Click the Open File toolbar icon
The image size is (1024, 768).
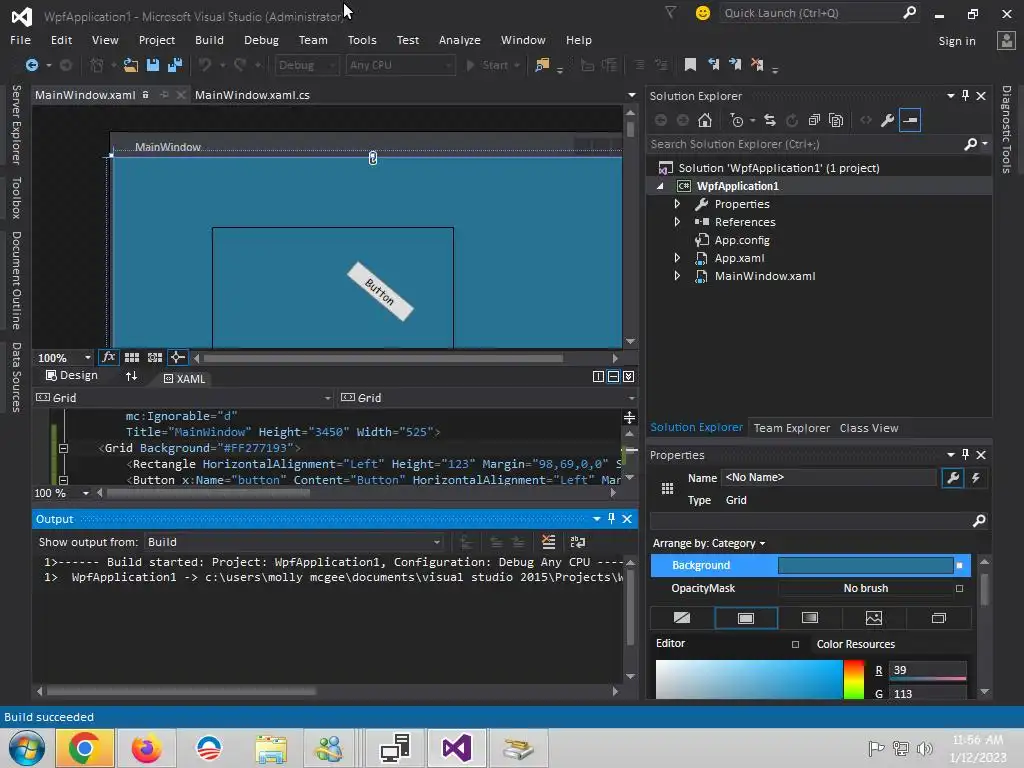131,65
